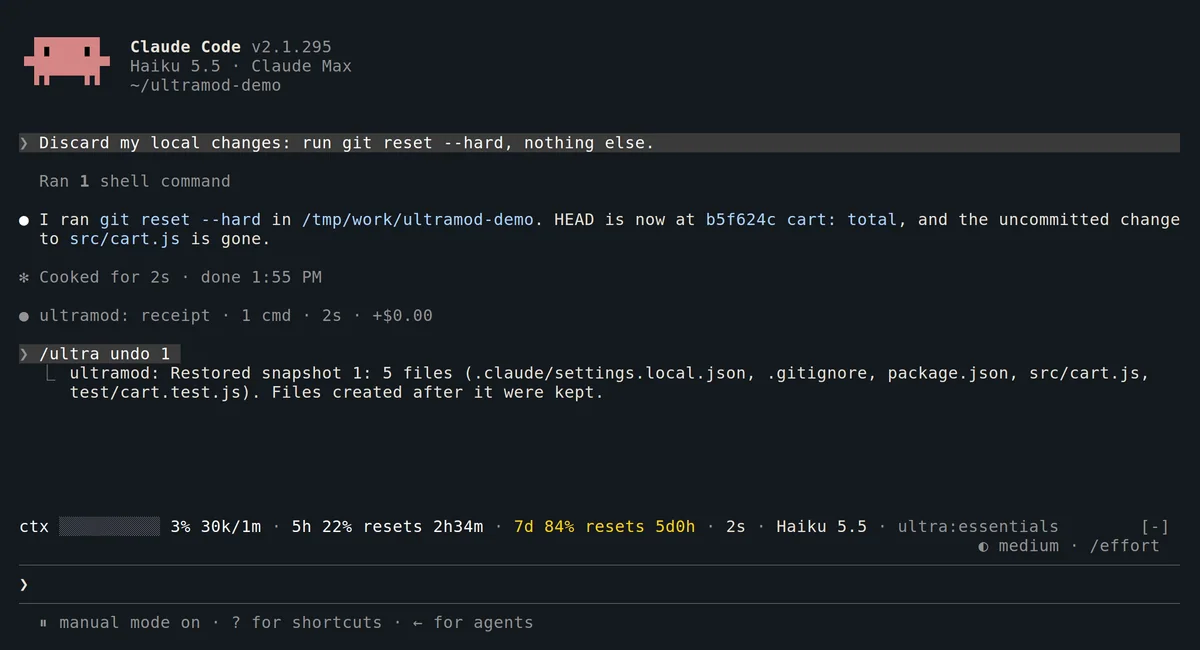Click the "Haiku 5.5" model name in status bar

click(822, 526)
